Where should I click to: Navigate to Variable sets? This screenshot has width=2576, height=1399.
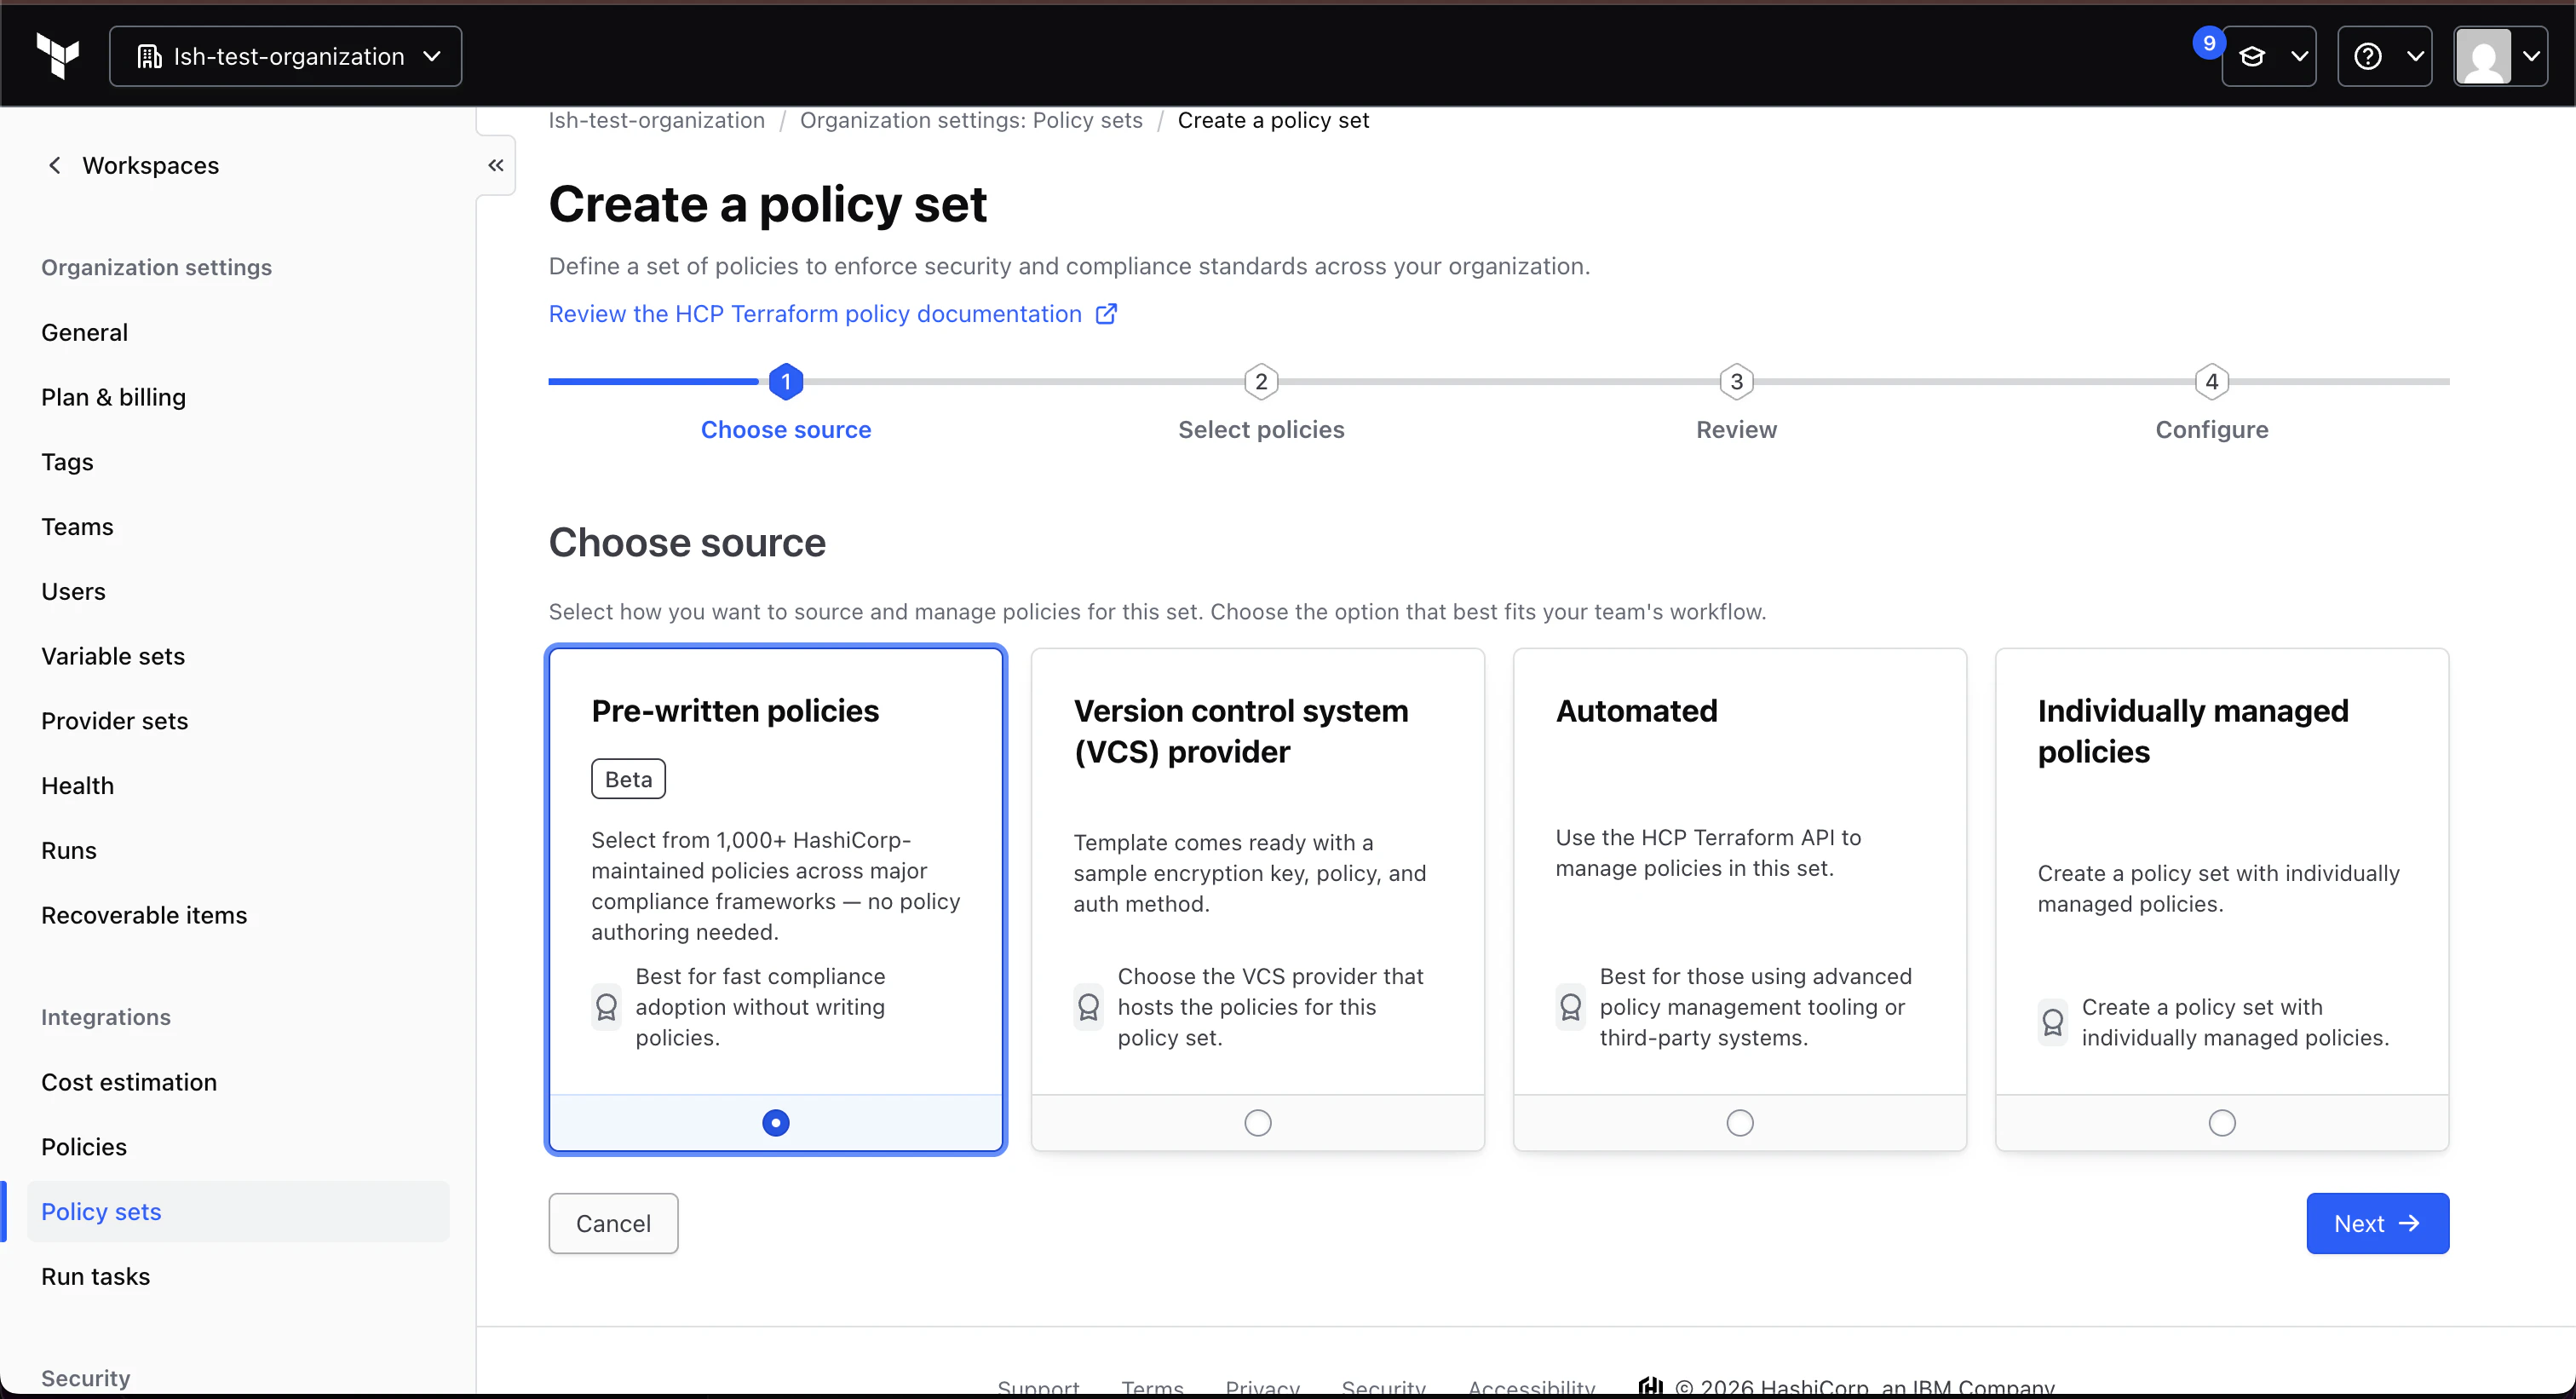click(x=113, y=656)
